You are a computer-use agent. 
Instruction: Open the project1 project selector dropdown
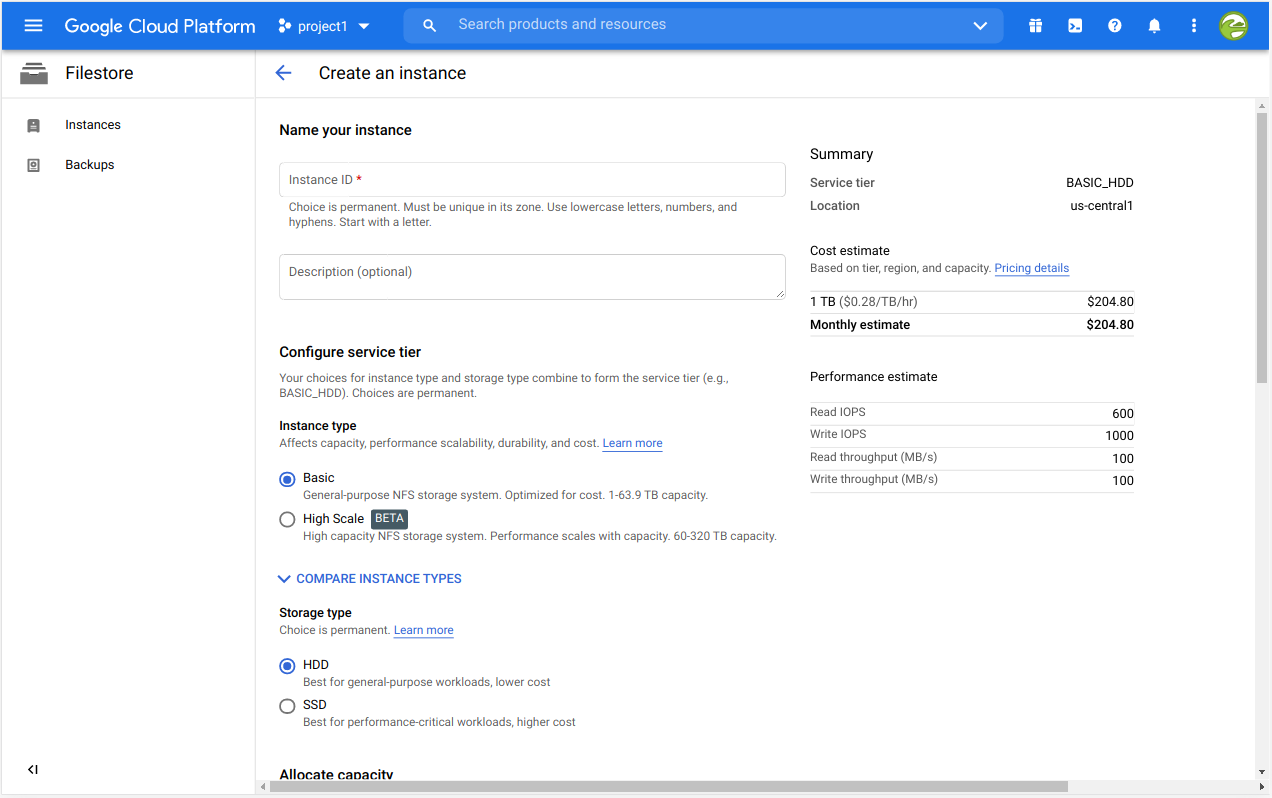pos(324,26)
